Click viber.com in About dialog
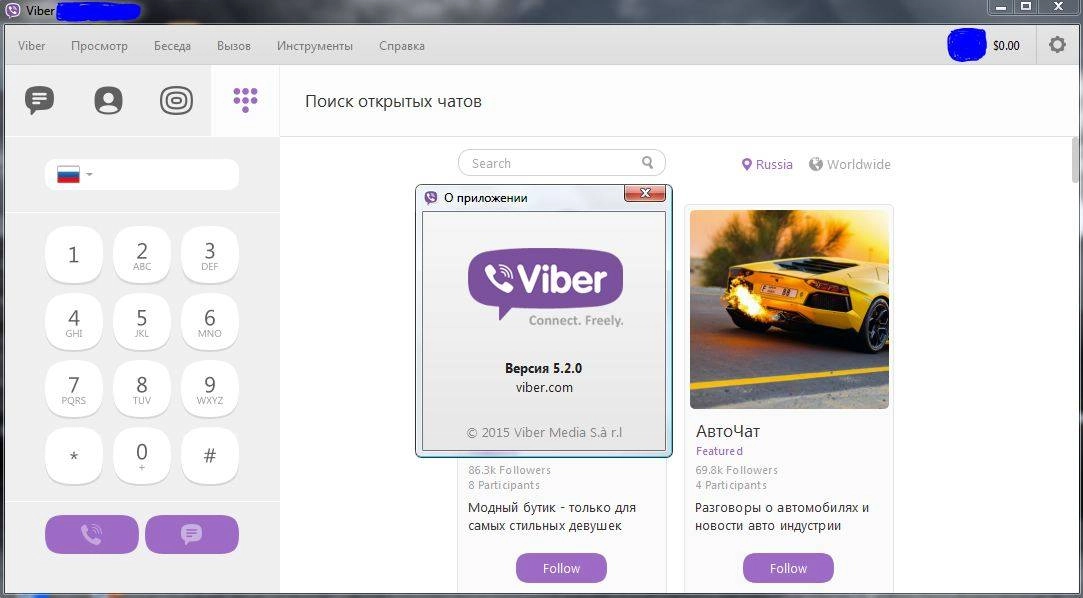This screenshot has height=598, width=1083. (544, 387)
